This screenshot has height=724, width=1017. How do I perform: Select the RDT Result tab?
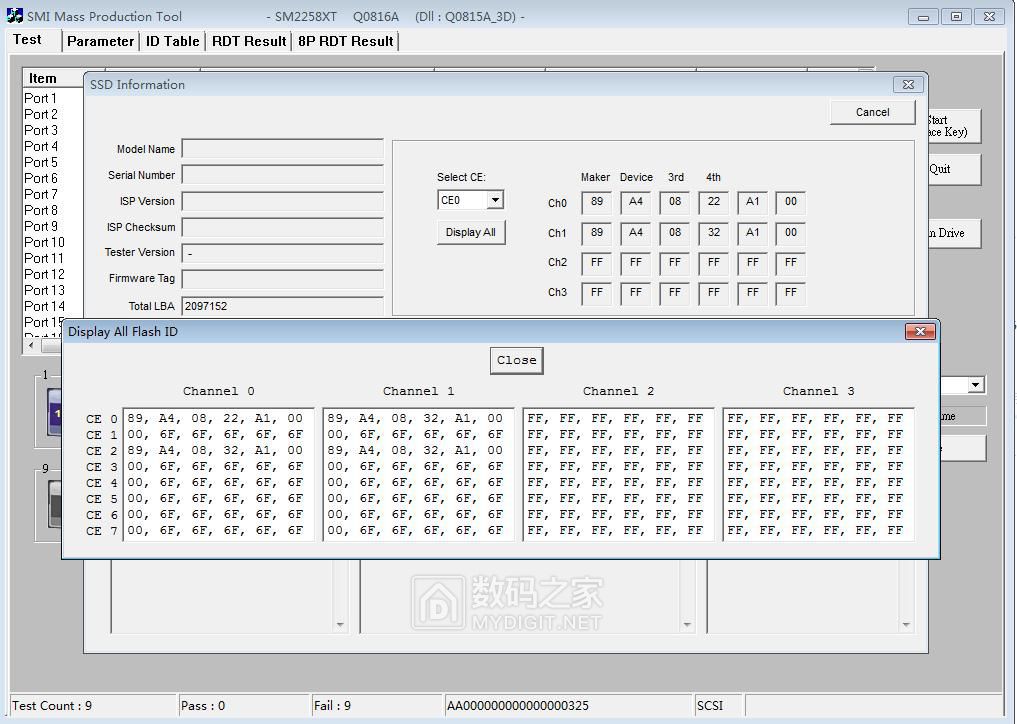pyautogui.click(x=248, y=41)
